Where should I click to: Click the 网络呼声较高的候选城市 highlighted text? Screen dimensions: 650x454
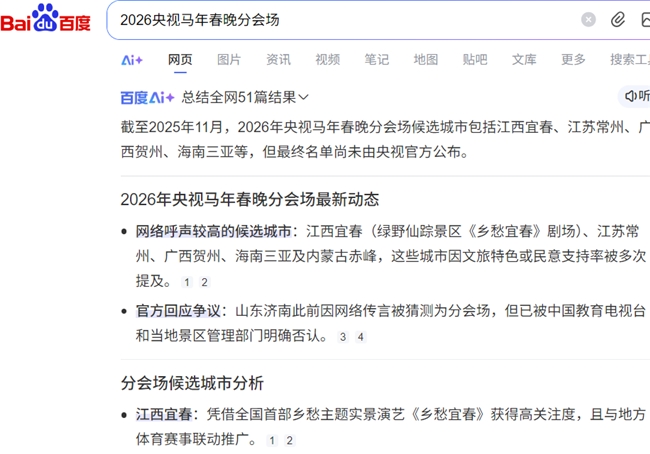coord(213,230)
